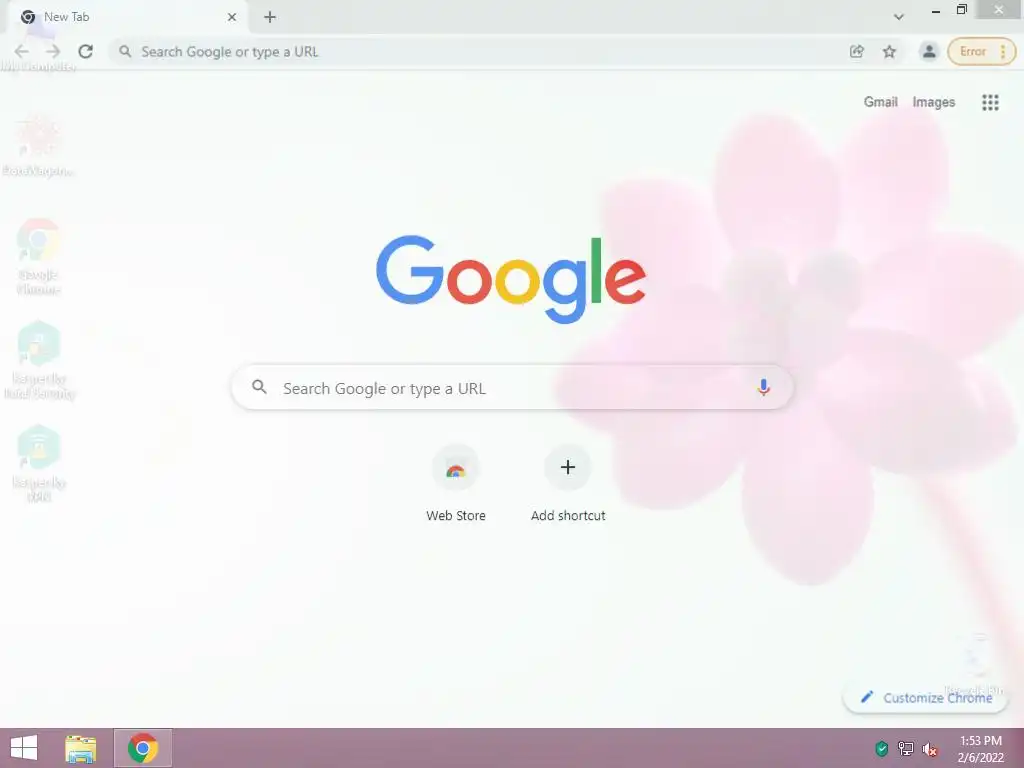The height and width of the screenshot is (768, 1024).
Task: Click the Google logo
Action: (511, 279)
